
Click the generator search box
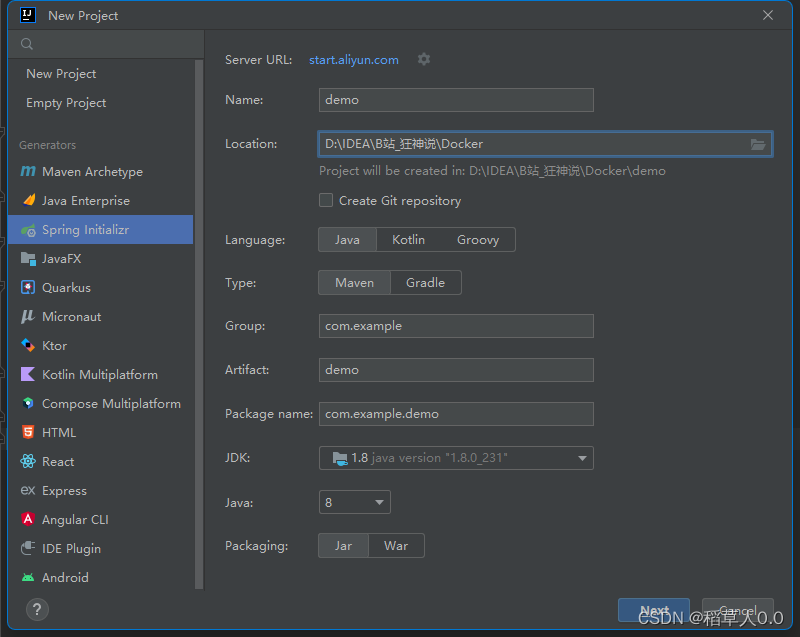pos(106,44)
